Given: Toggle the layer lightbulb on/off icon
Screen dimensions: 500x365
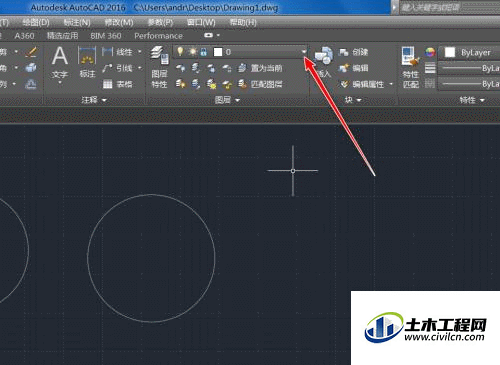Looking at the screenshot, I should pos(180,52).
